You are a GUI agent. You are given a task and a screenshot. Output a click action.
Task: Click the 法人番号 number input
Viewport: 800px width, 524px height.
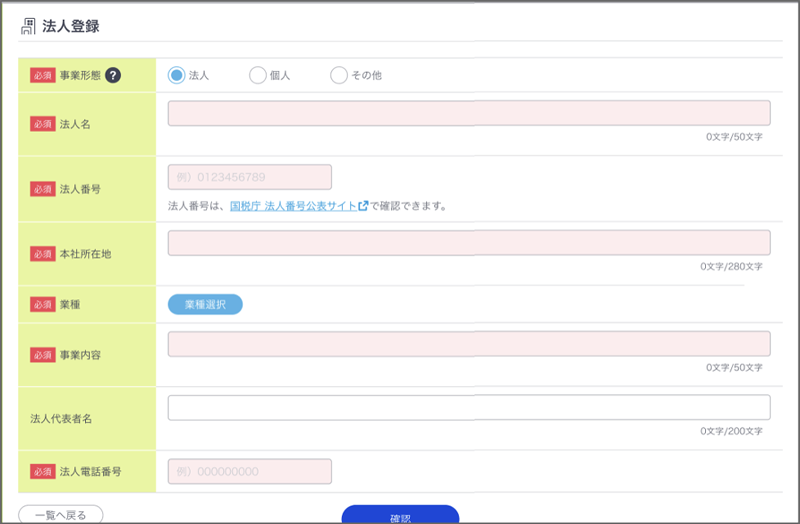click(250, 177)
